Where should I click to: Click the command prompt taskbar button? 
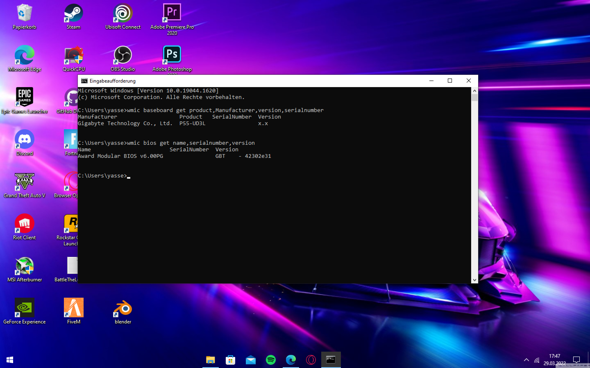[x=331, y=360]
